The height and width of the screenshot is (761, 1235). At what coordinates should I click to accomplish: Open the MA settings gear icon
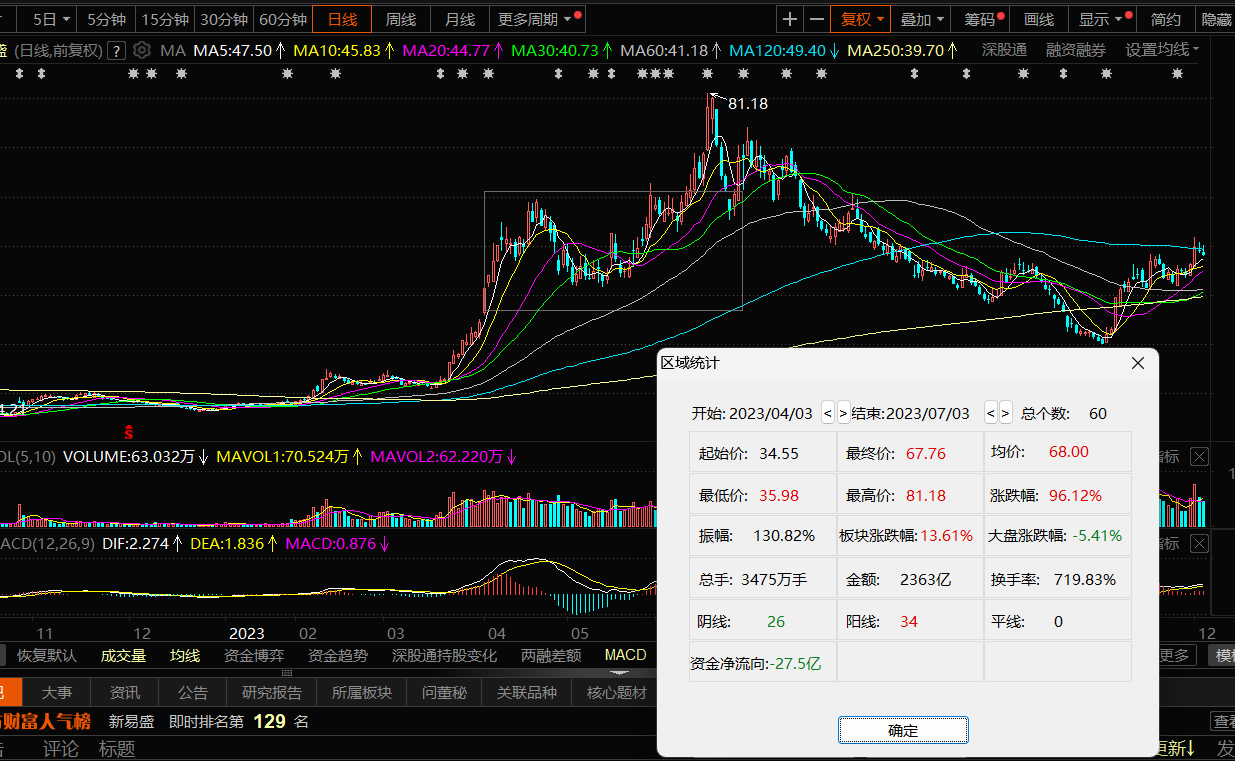pyautogui.click(x=142, y=50)
